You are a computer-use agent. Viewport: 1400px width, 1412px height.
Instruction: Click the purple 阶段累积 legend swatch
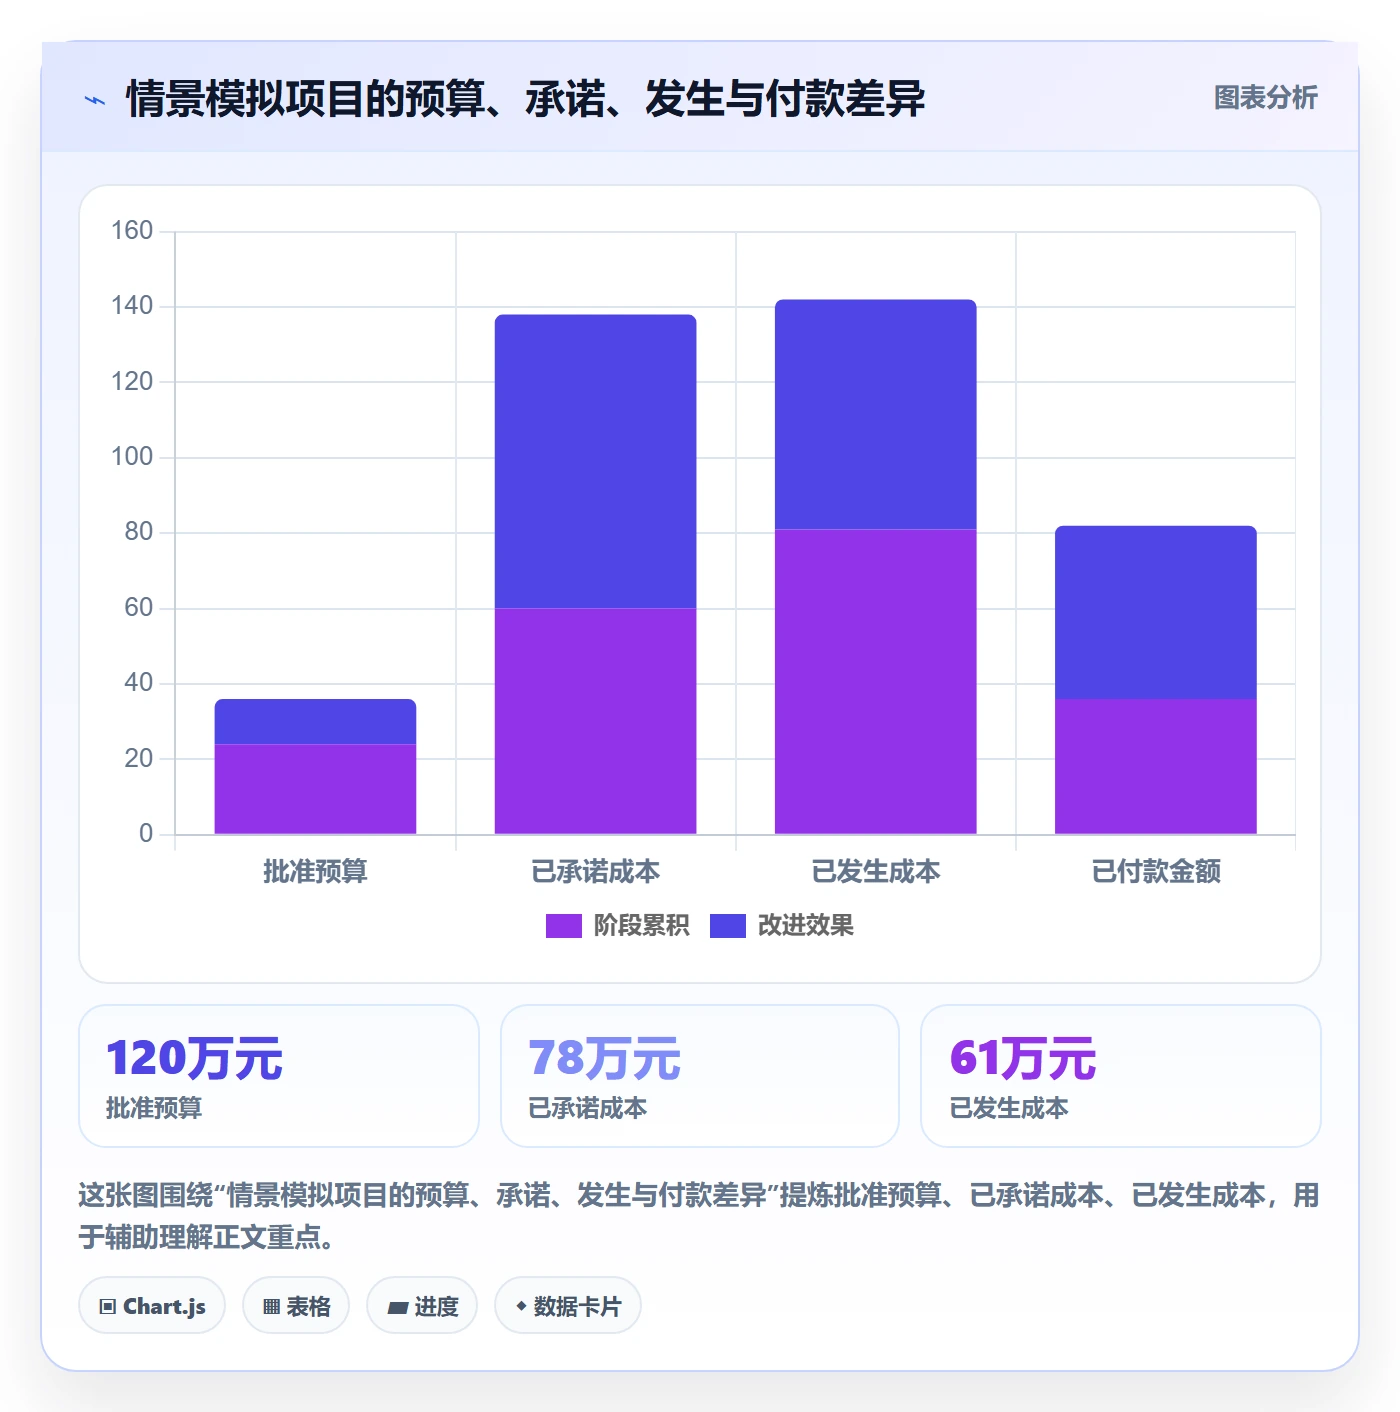tap(563, 926)
